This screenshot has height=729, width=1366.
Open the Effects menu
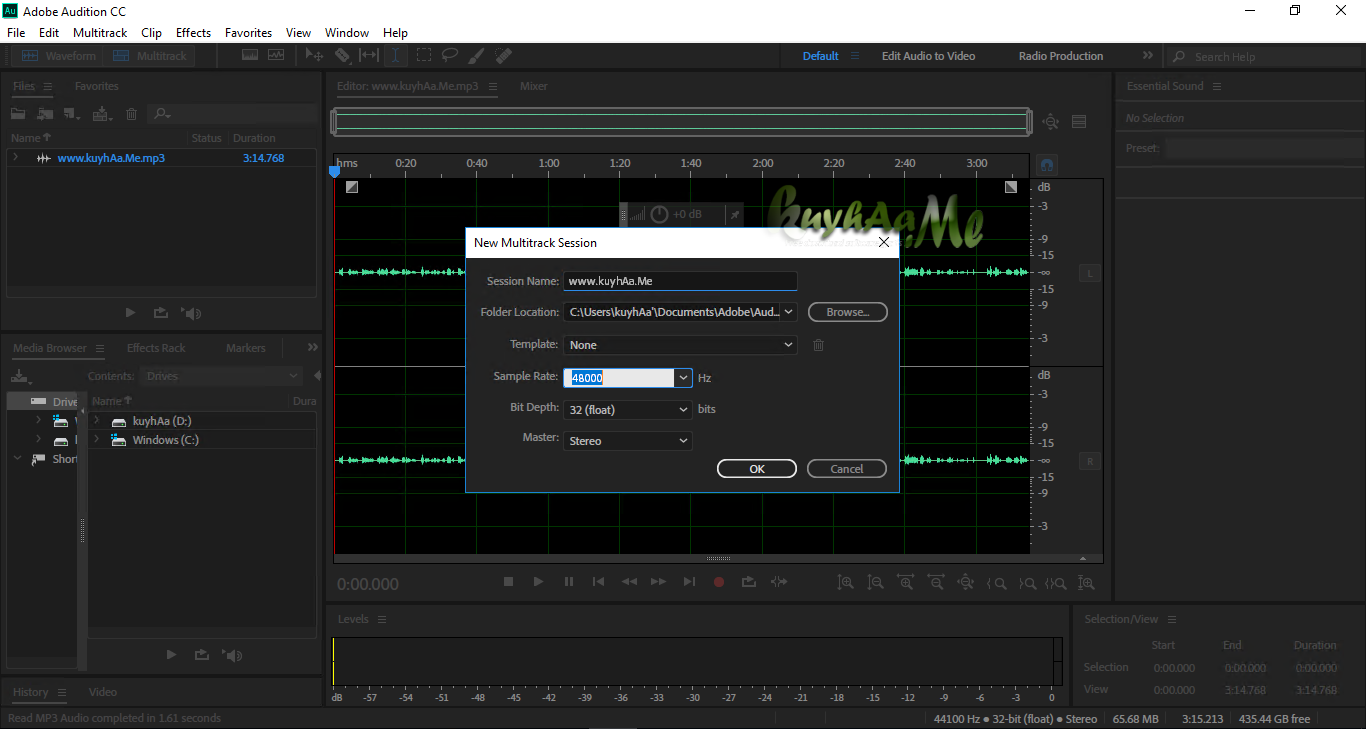(193, 33)
